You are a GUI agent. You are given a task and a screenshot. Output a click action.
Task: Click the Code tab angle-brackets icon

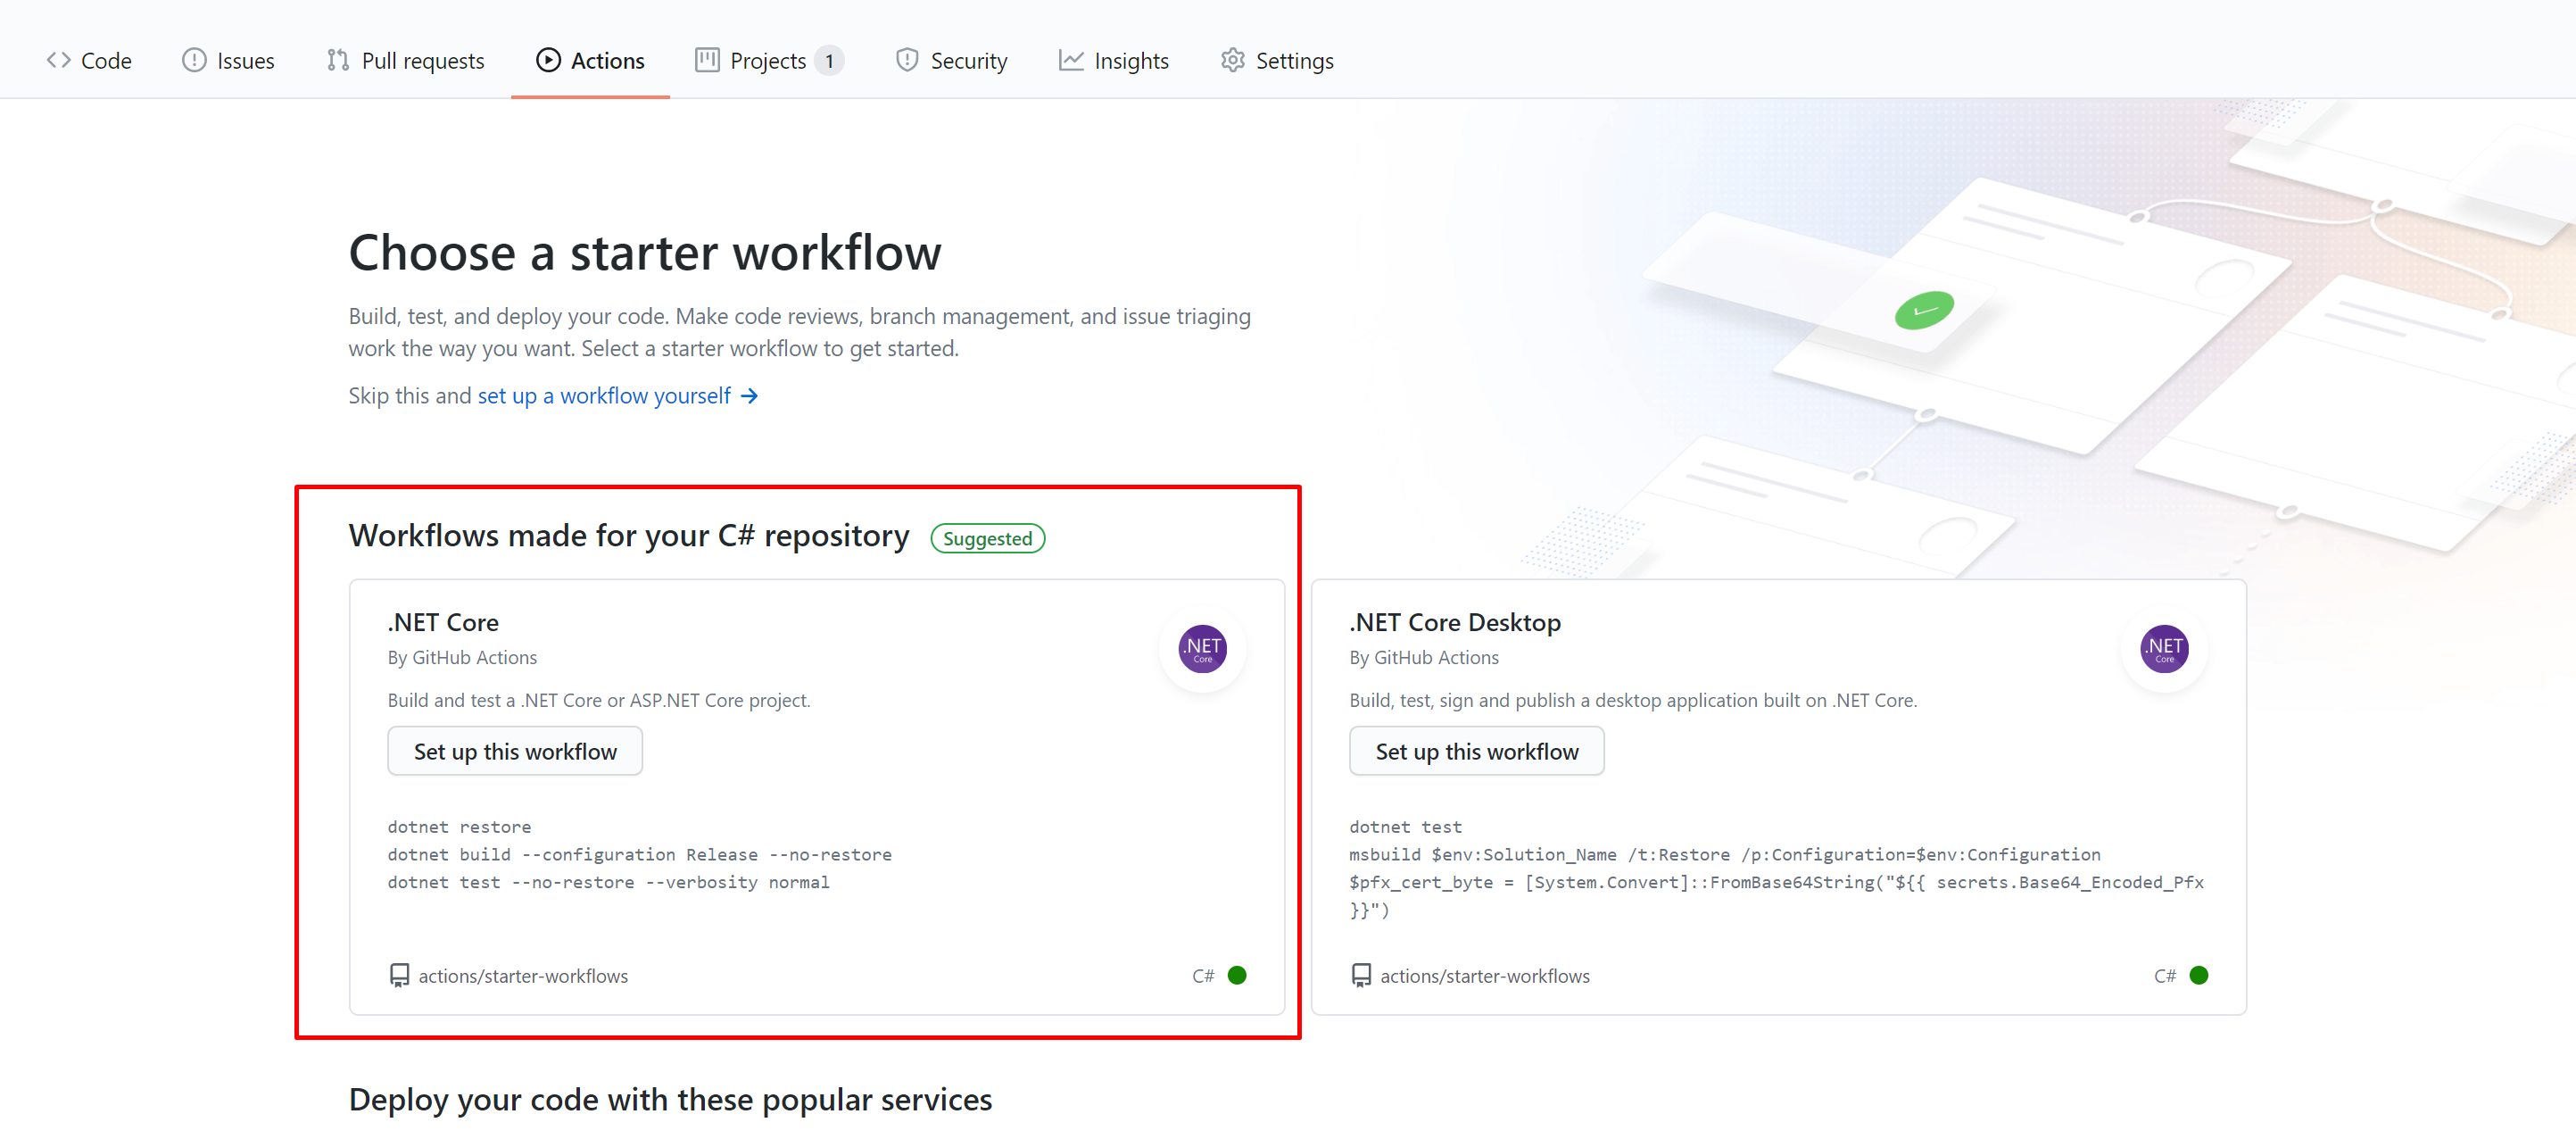[58, 60]
